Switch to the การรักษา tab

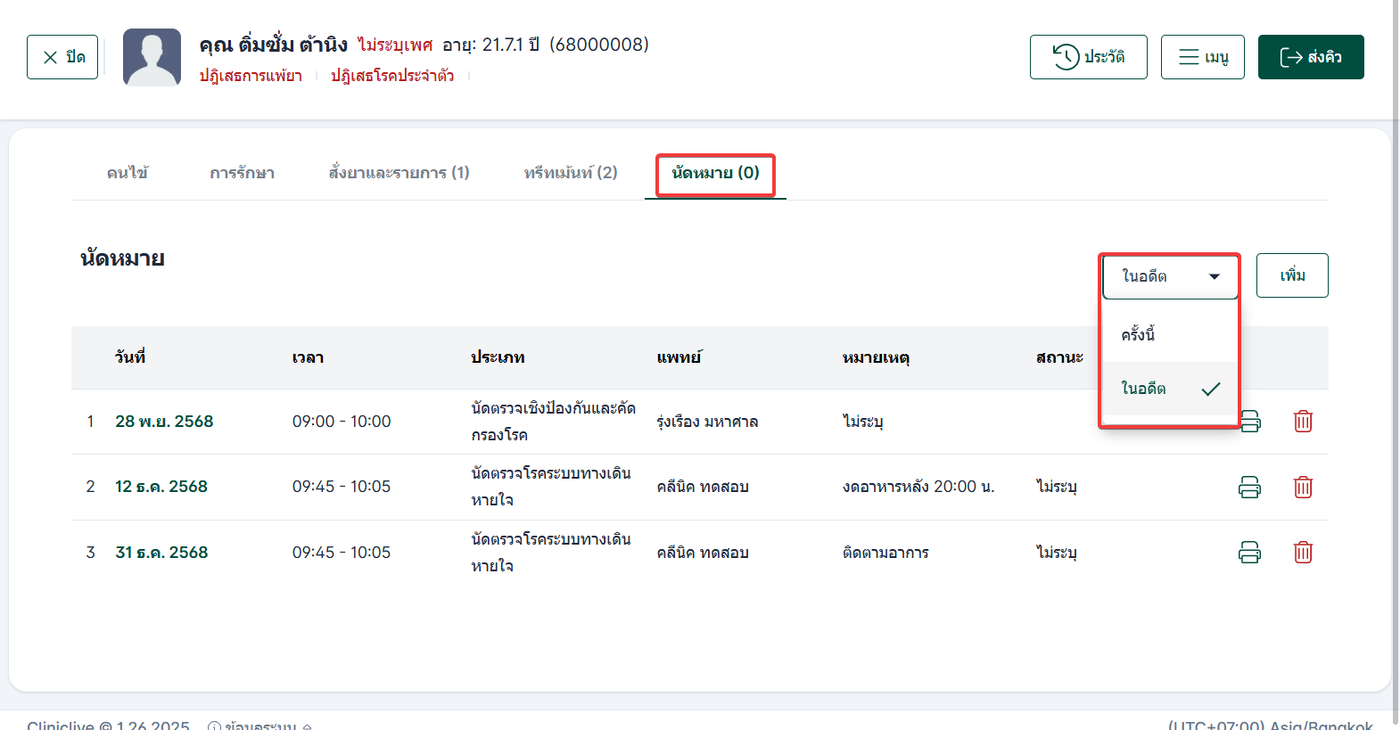[x=242, y=173]
